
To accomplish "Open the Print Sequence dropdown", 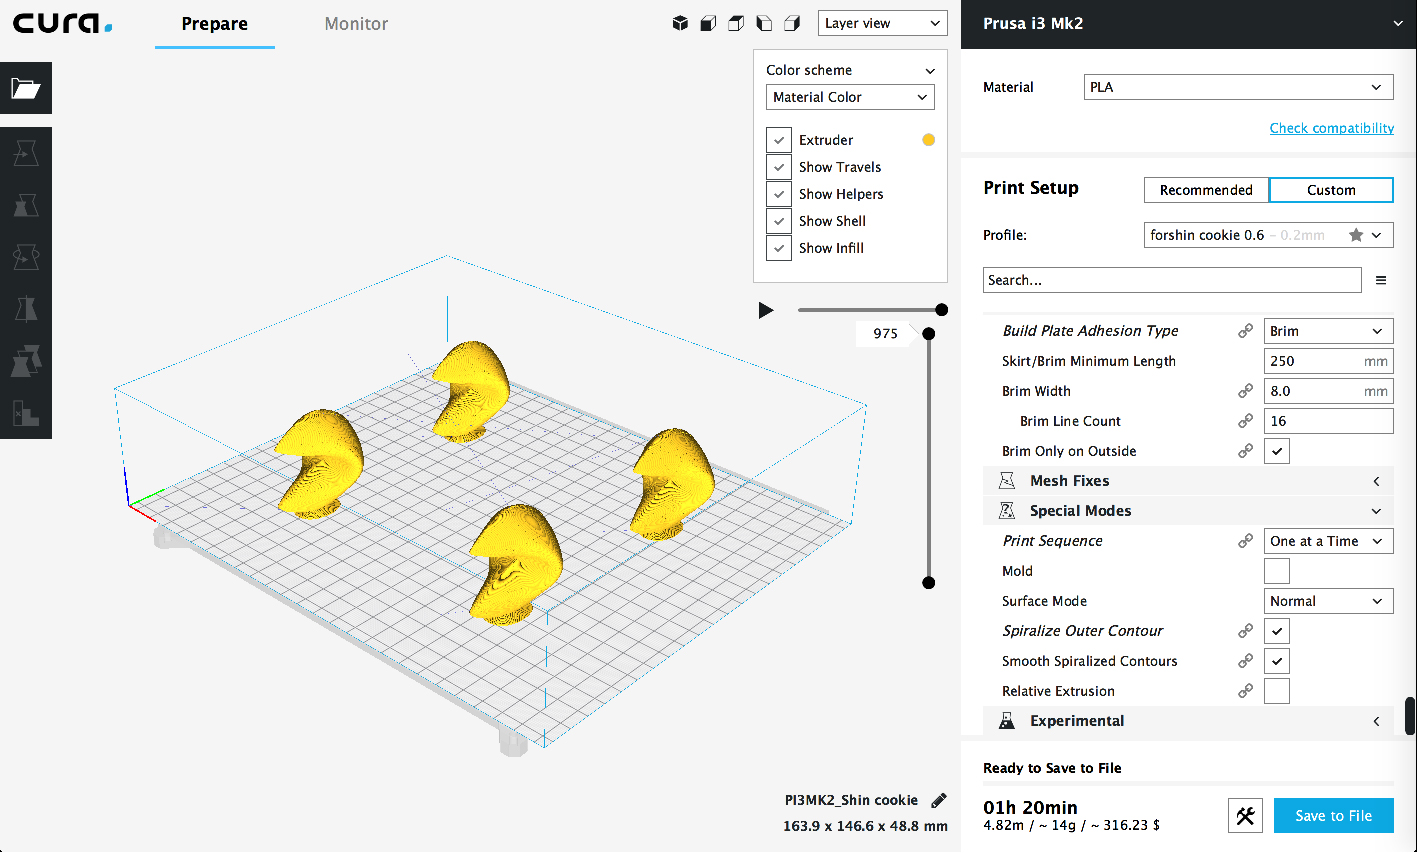I will click(1329, 541).
